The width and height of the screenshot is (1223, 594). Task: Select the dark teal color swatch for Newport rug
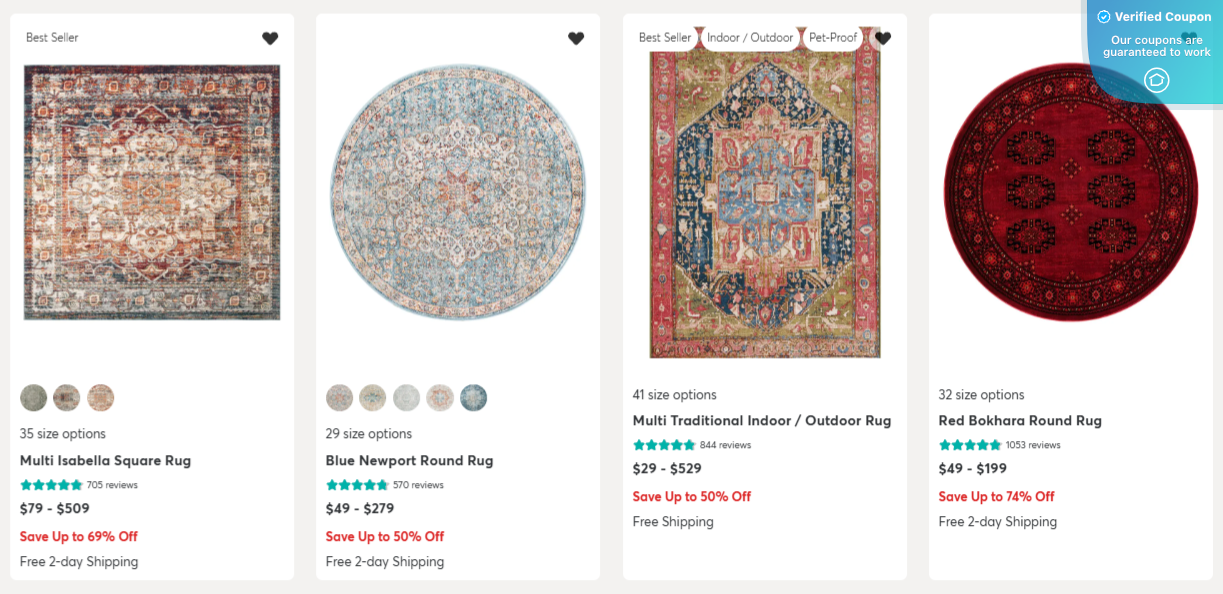click(473, 397)
